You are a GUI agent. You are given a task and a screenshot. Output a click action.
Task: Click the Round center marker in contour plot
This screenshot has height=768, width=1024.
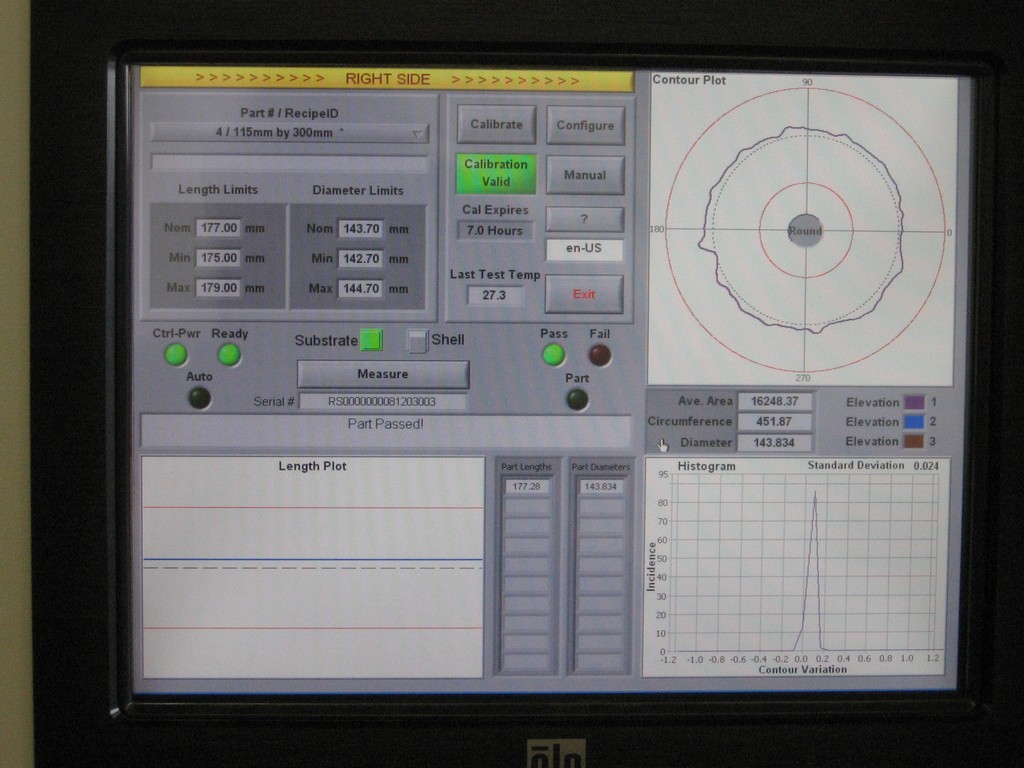coord(805,230)
